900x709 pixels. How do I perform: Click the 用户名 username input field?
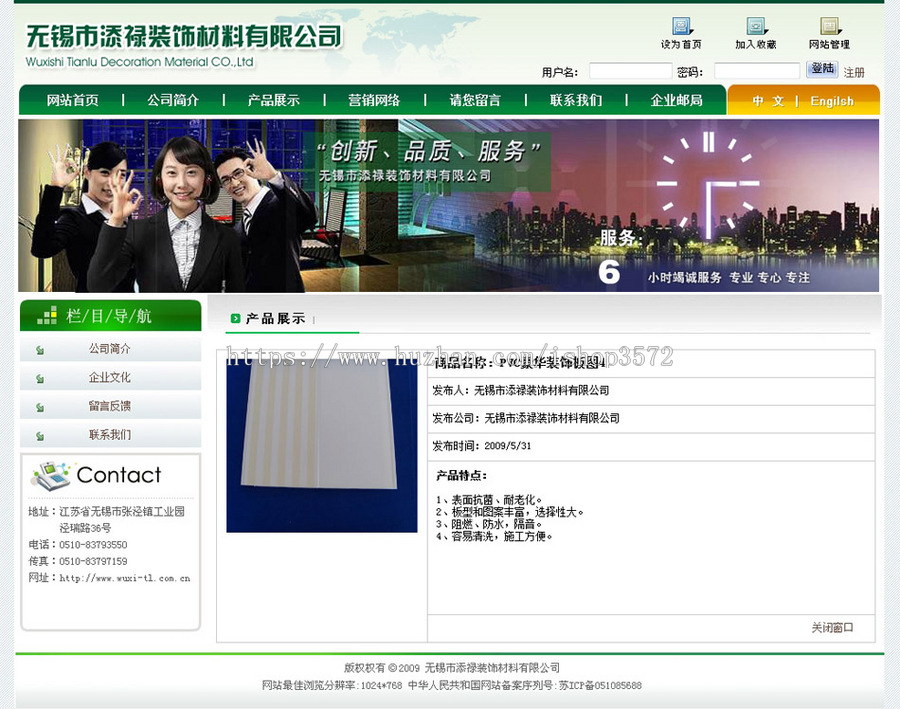coord(629,68)
